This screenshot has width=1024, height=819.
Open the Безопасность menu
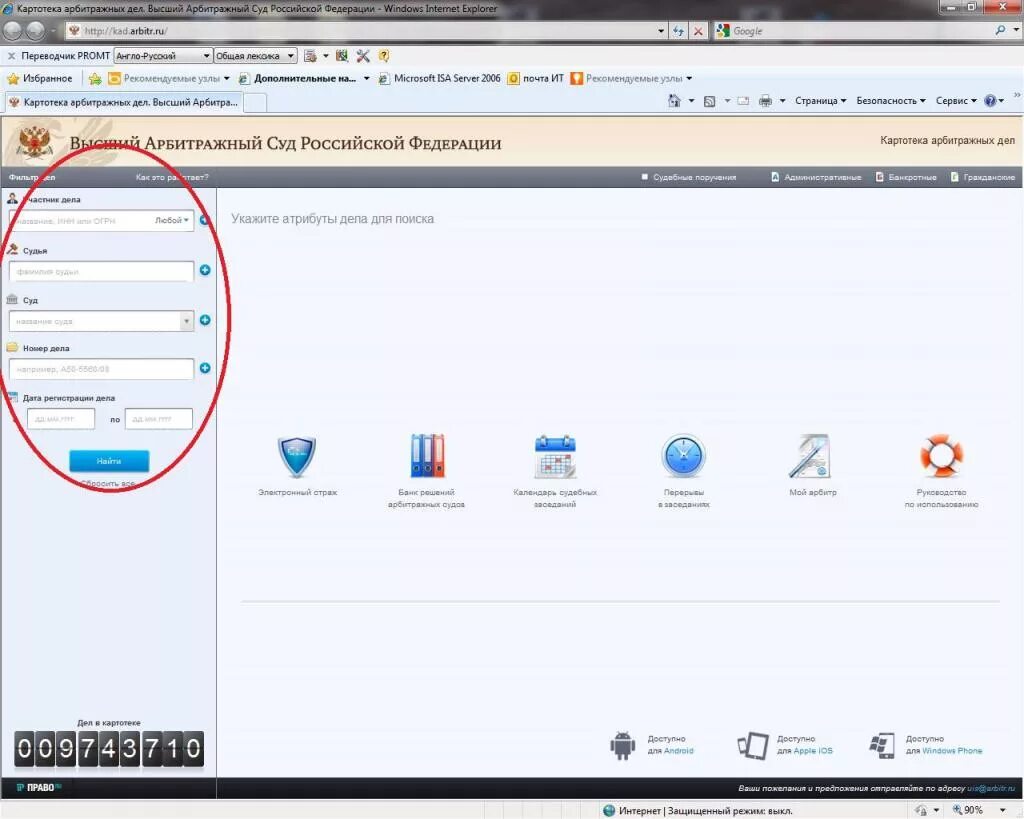891,101
